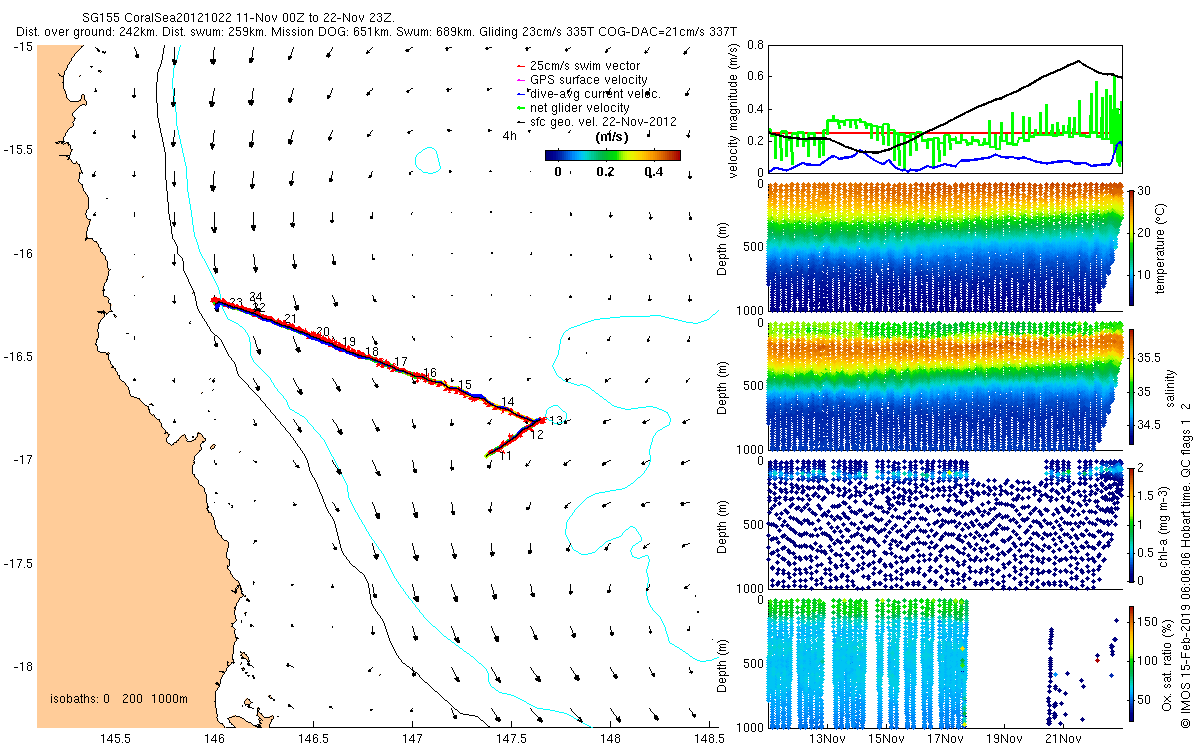Screen dimensions: 1200x750
Task: Click the '0.8' velocity magnitude tick label
Action: coord(753,45)
